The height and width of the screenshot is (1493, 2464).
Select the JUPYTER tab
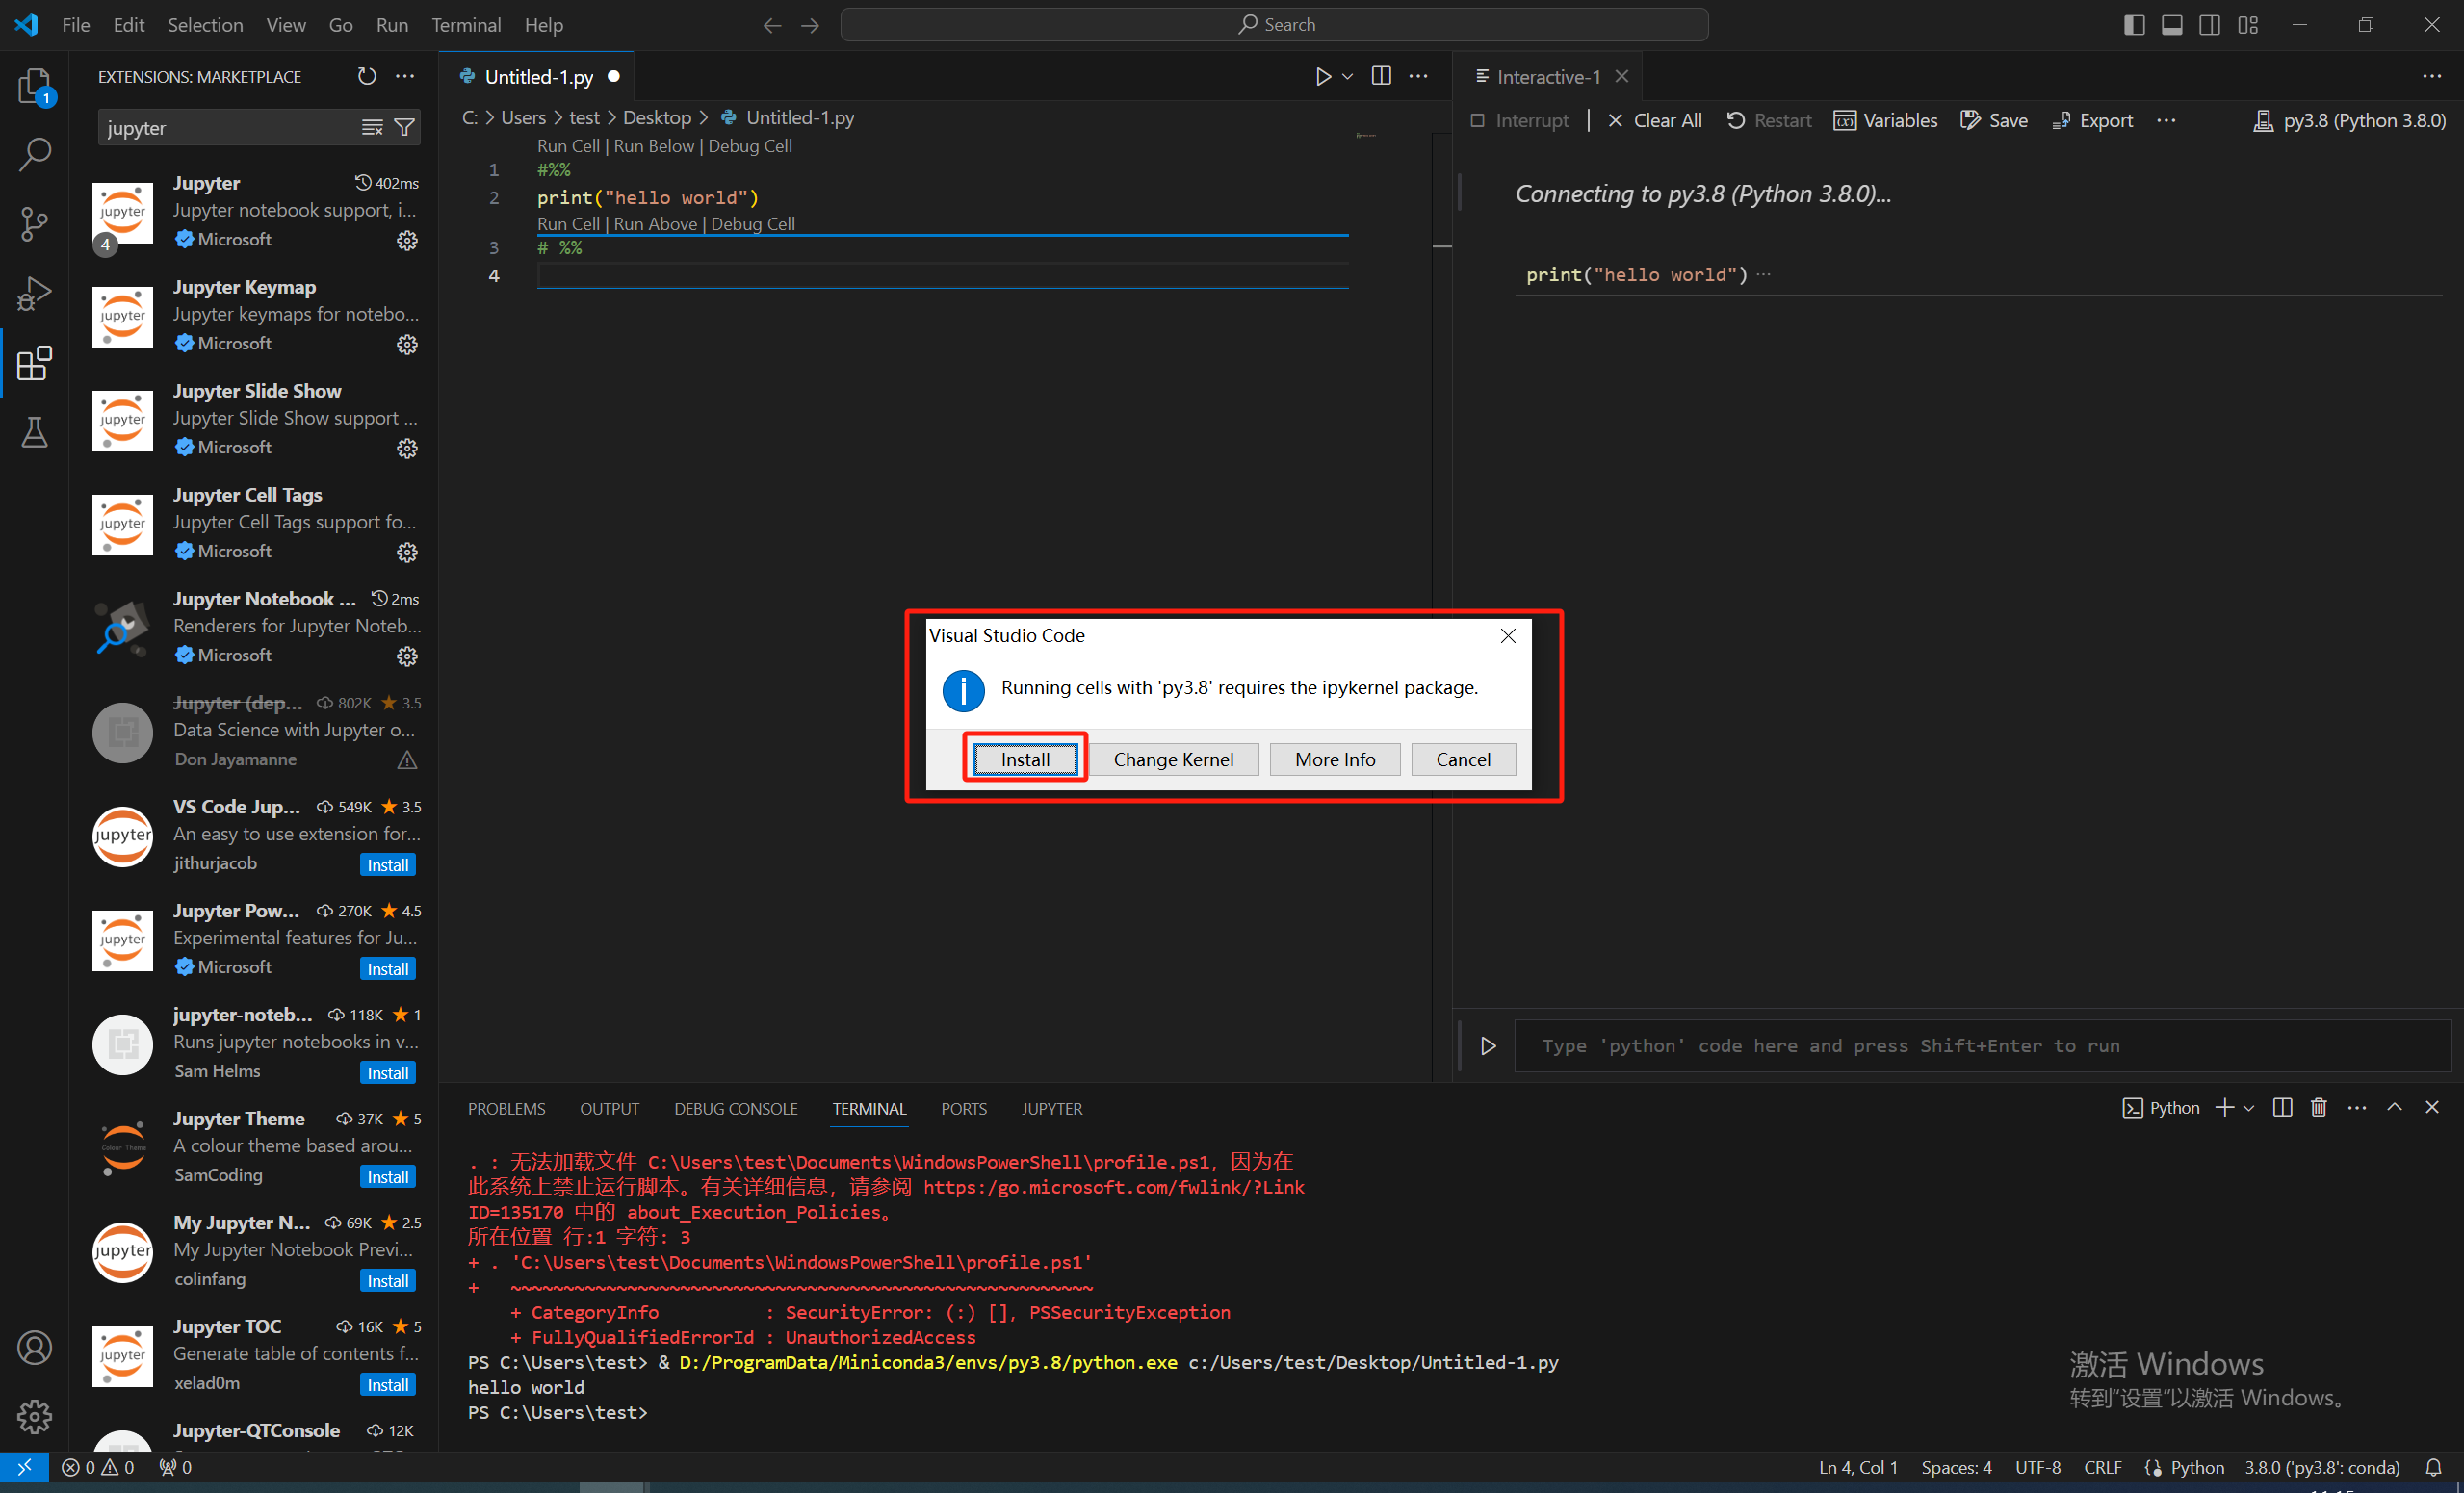click(x=1052, y=1108)
